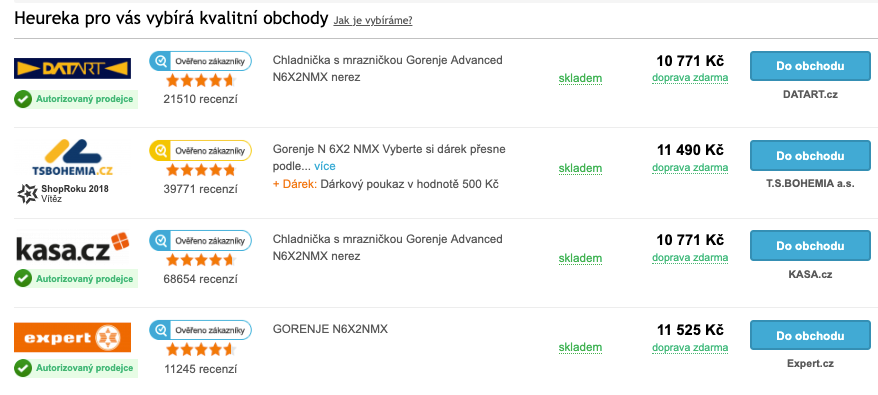Go to Expert.cz via Do obchodu
Viewport: 878px width, 395px height.
point(810,336)
